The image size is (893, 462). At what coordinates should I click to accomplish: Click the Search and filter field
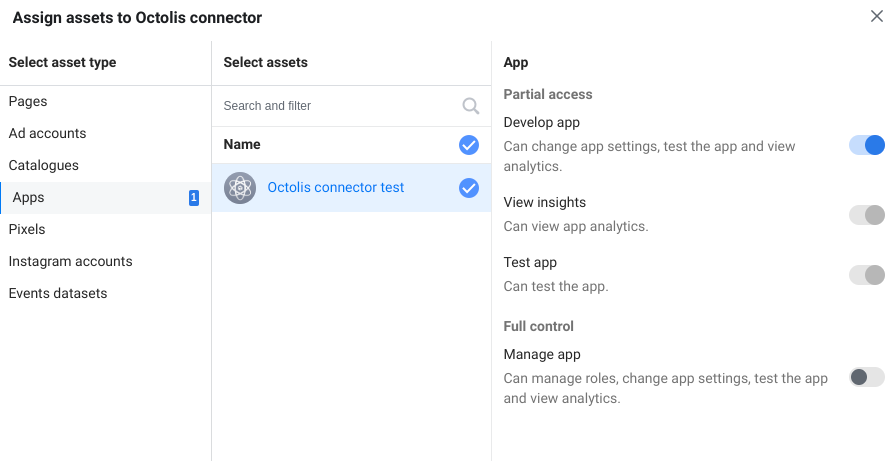(x=351, y=106)
